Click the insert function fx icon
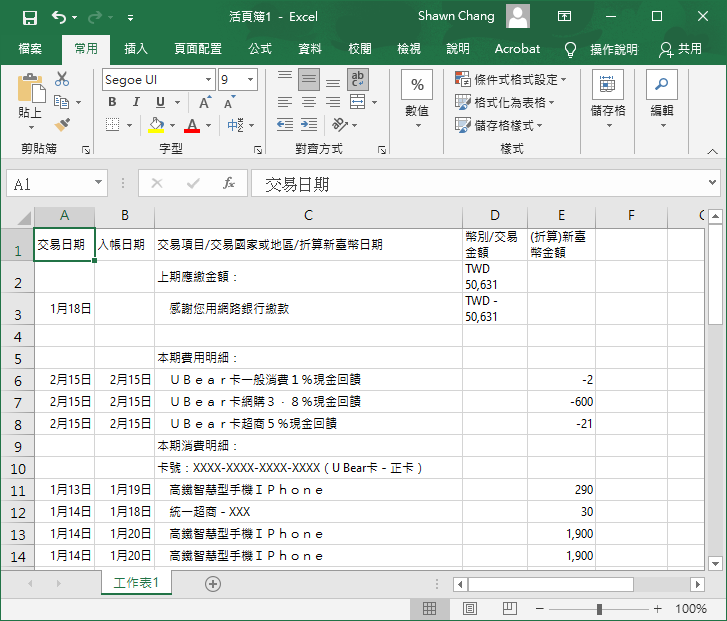The width and height of the screenshot is (727, 621). (228, 184)
